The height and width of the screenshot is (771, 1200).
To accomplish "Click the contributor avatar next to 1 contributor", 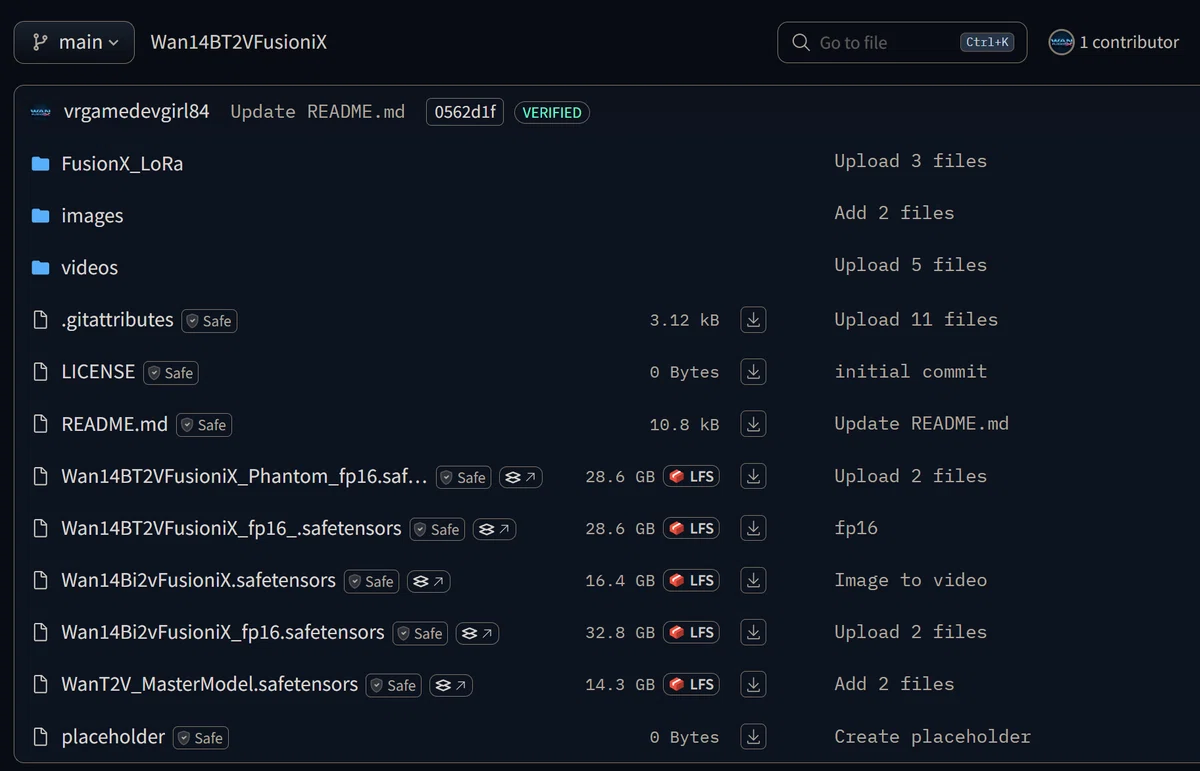I will pyautogui.click(x=1061, y=42).
